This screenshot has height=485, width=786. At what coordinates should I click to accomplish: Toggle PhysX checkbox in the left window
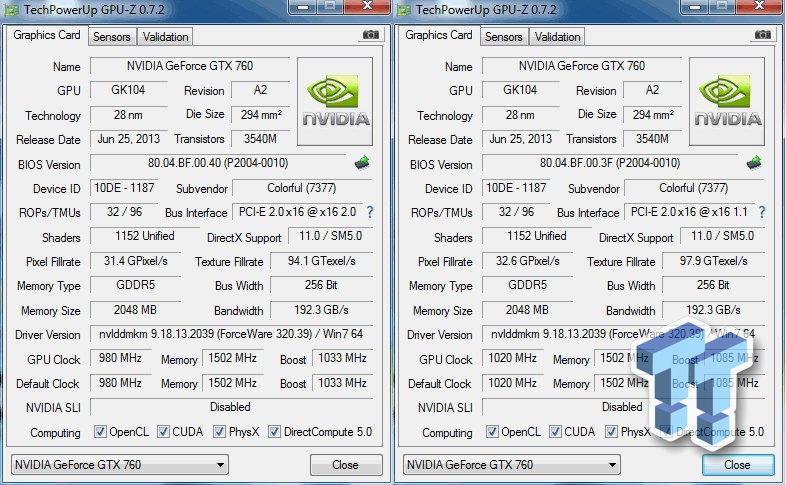(x=220, y=431)
